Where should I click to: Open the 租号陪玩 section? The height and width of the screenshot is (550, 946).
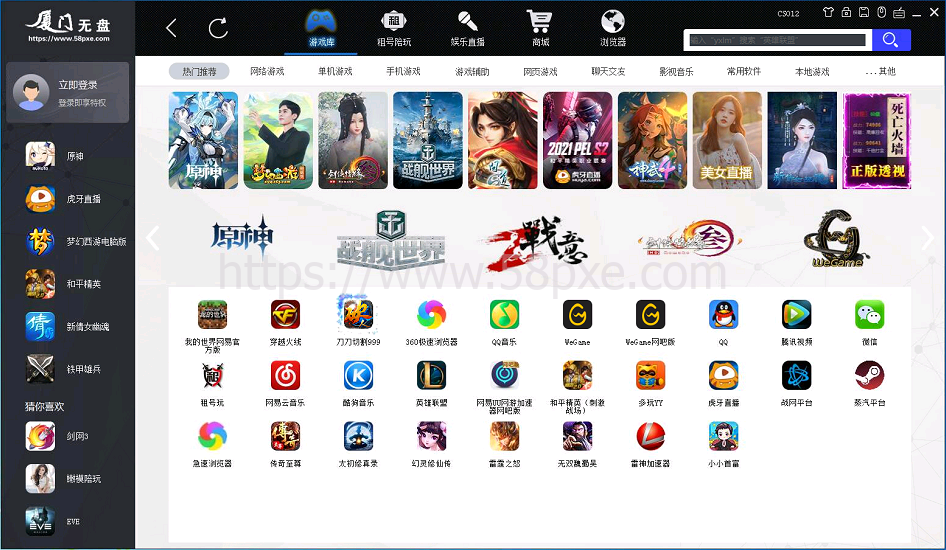tap(394, 28)
